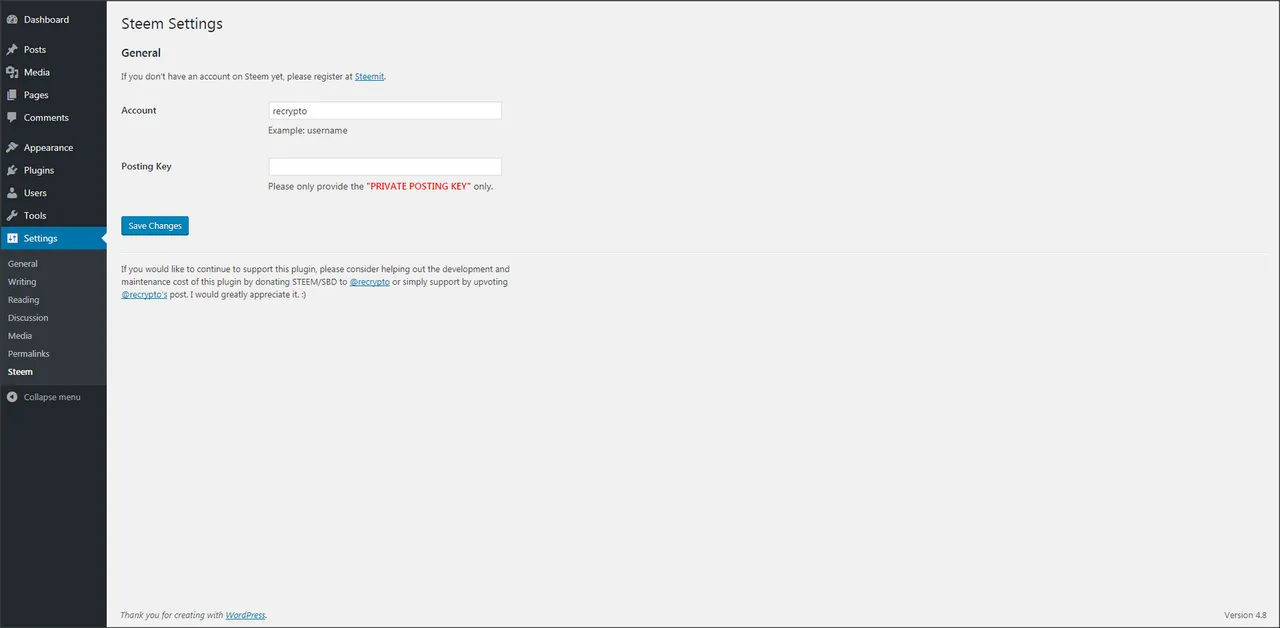Viewport: 1280px width, 628px height.
Task: Follow the Steemit registration link
Action: click(x=369, y=76)
